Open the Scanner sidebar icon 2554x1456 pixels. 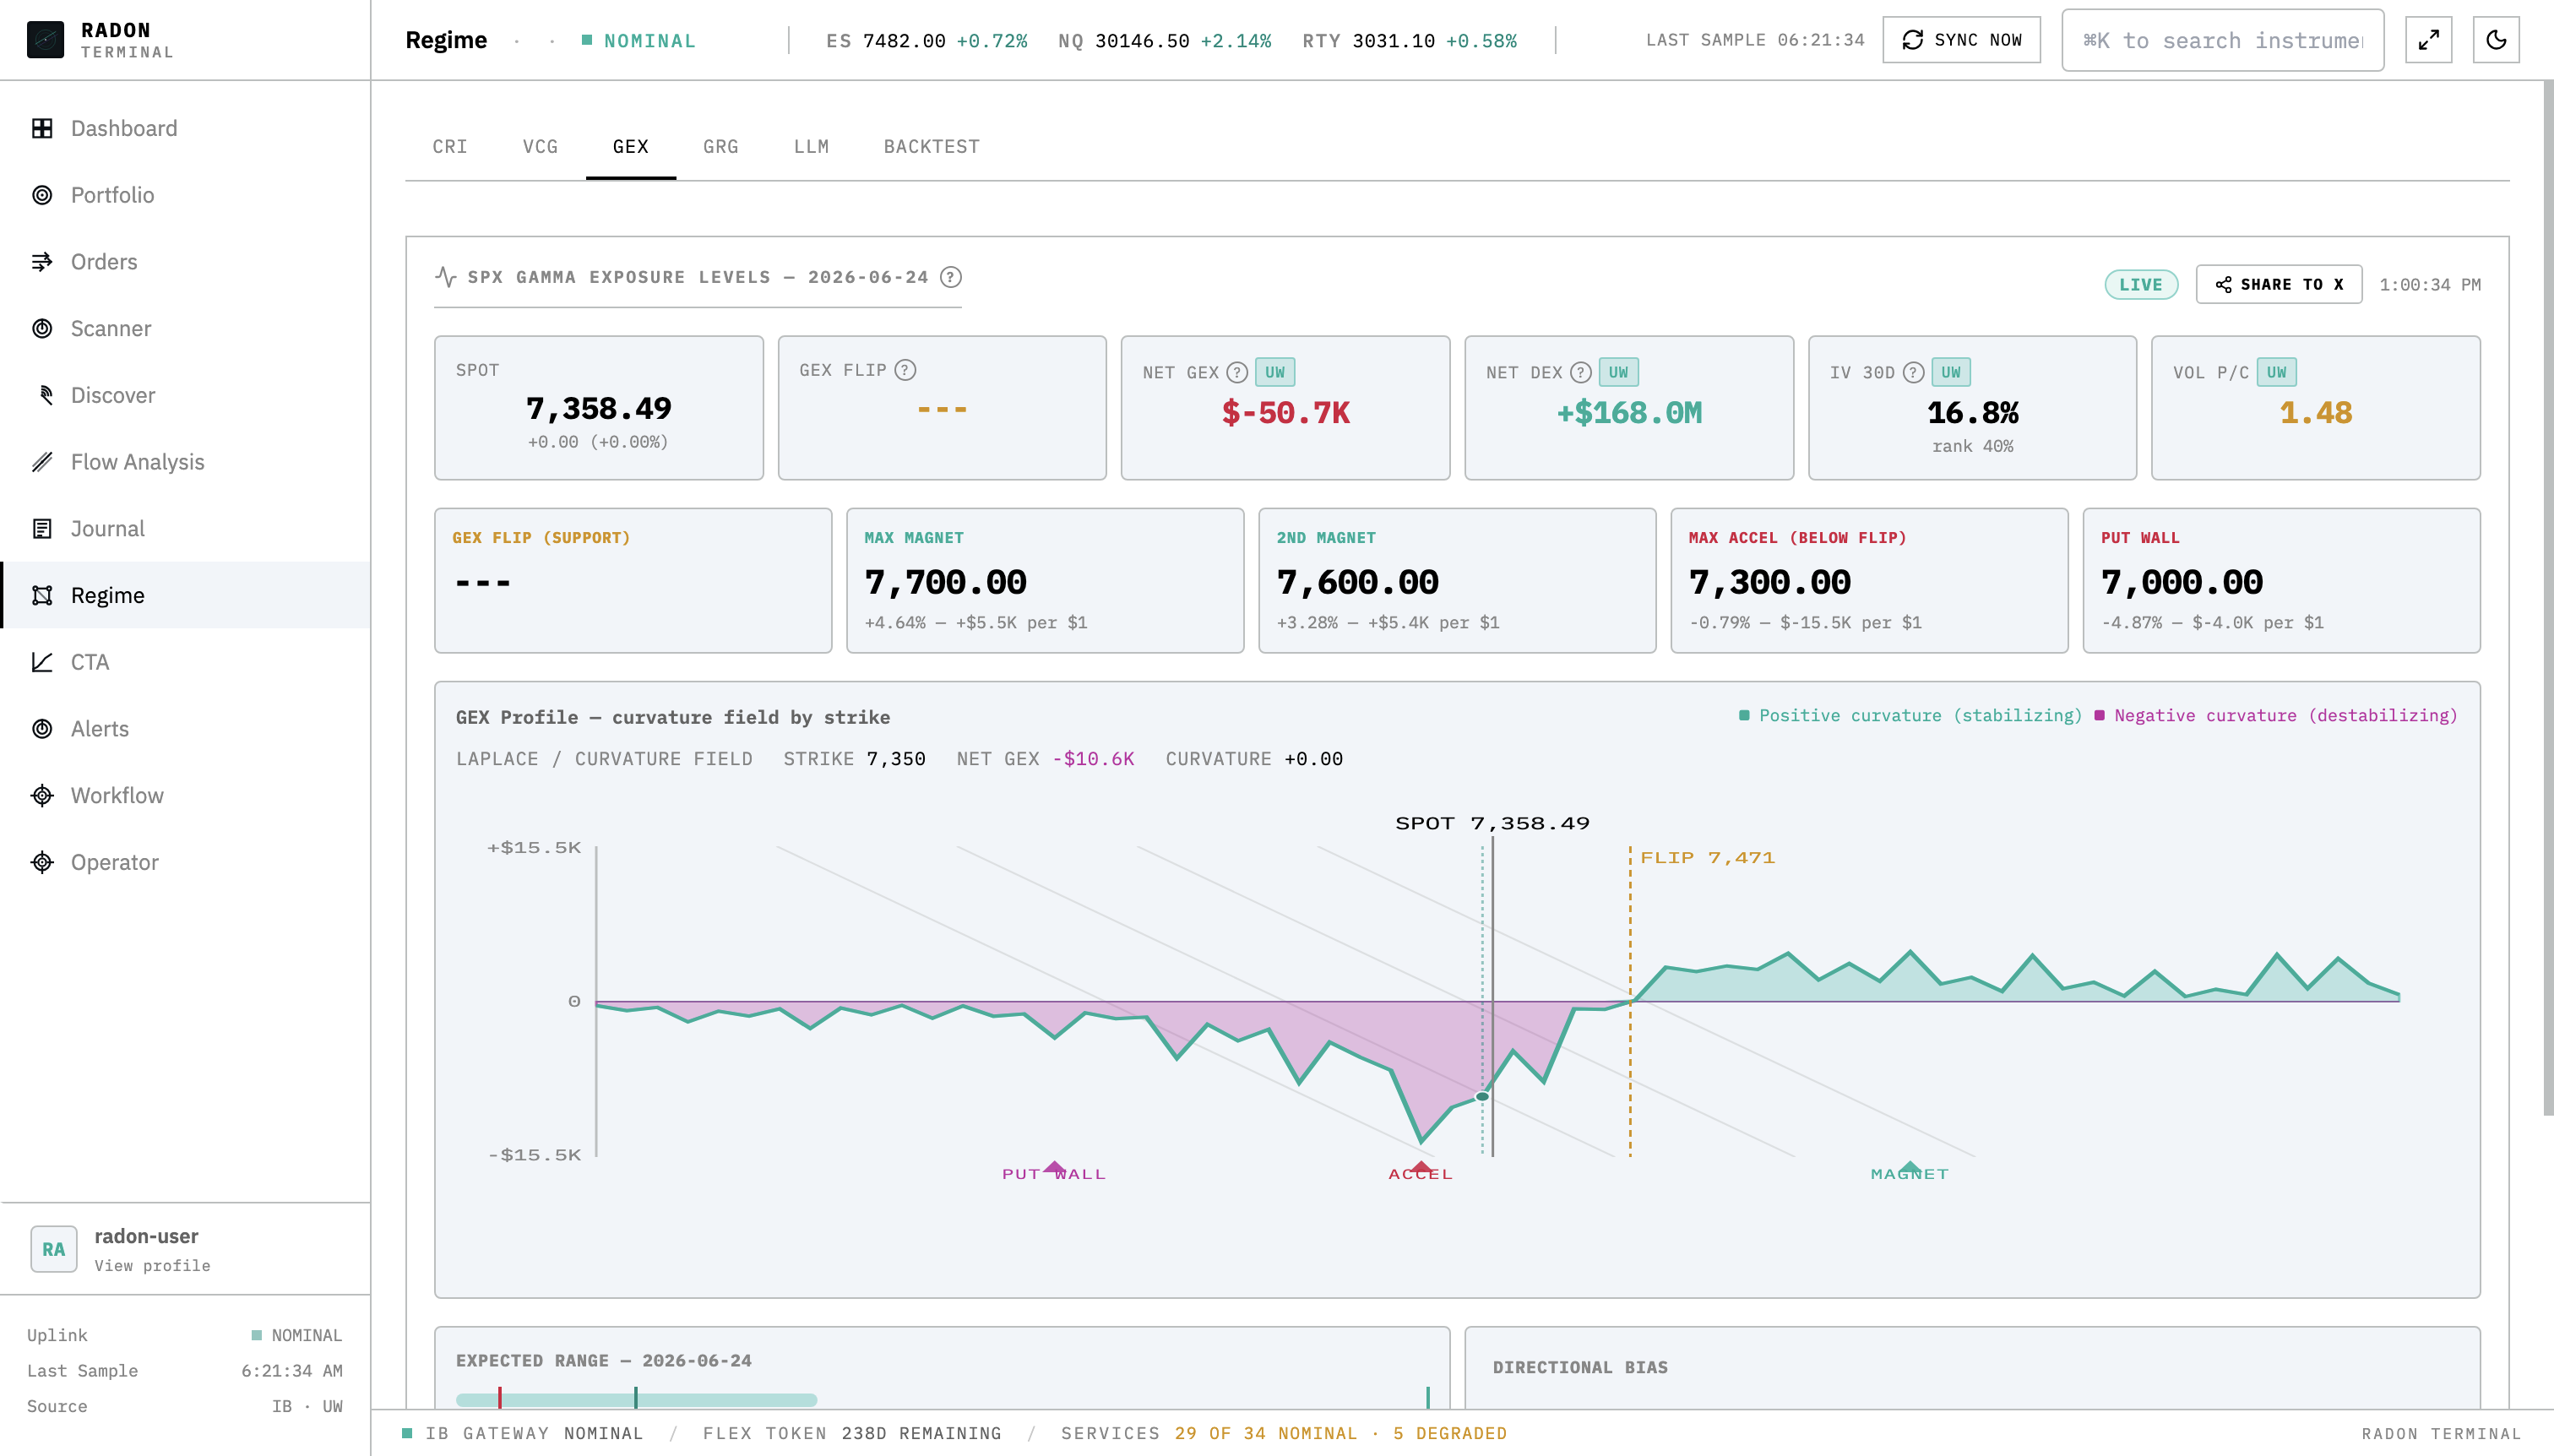(42, 328)
